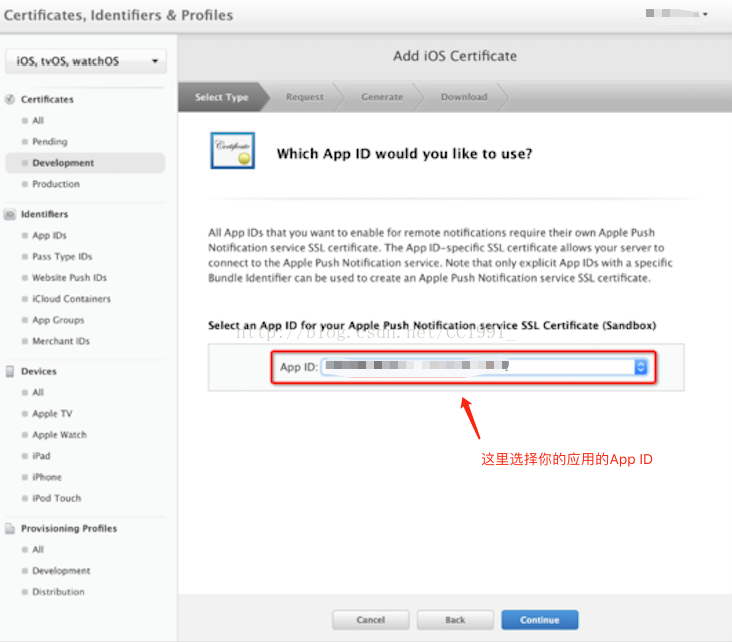
Task: Click the blue Continue button
Action: (540, 620)
